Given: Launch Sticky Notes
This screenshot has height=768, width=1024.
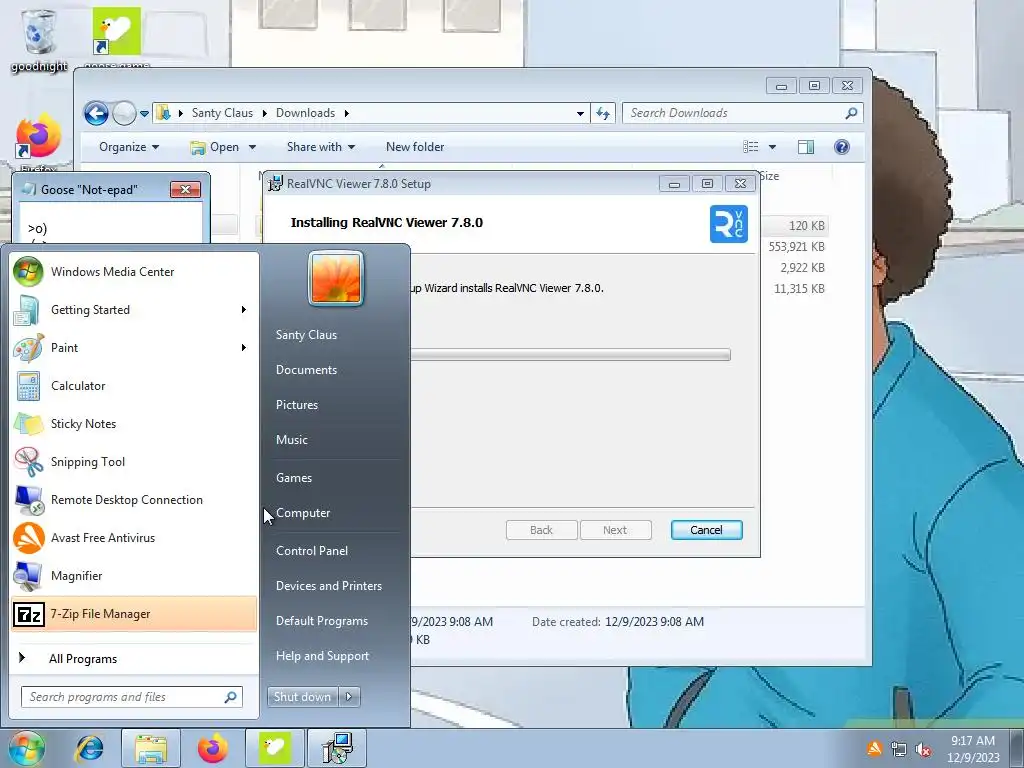Looking at the screenshot, I should coord(134,424).
